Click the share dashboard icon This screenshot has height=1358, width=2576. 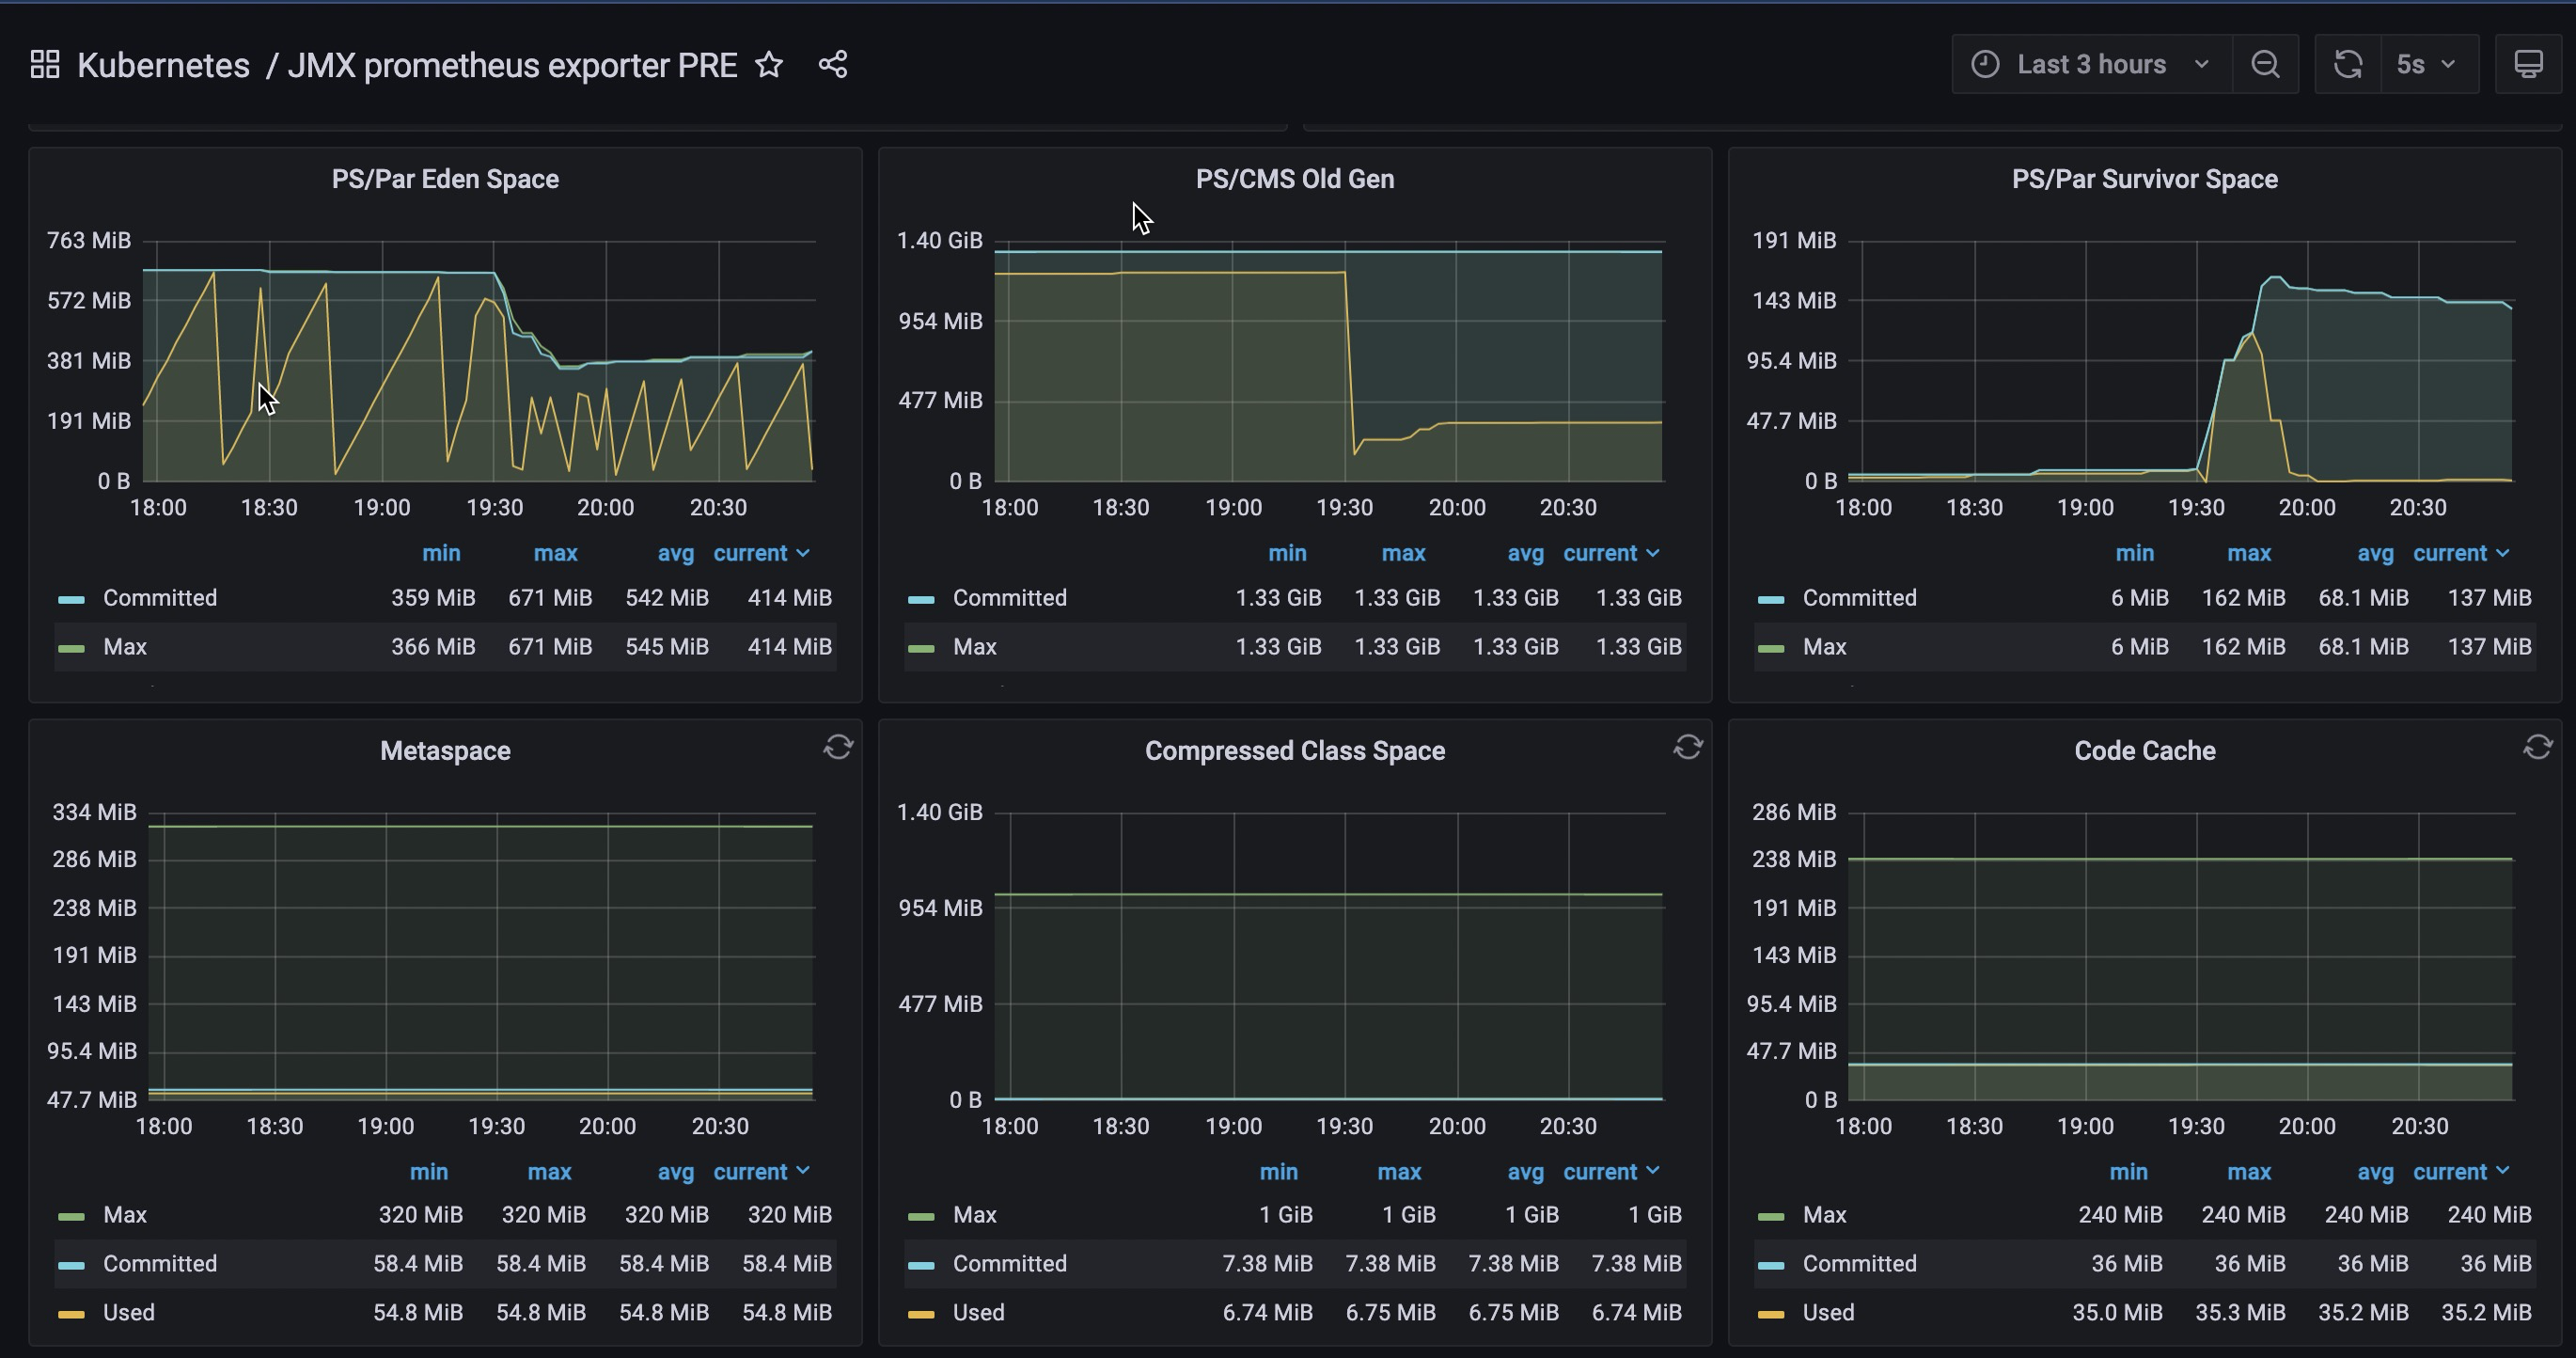[832, 65]
